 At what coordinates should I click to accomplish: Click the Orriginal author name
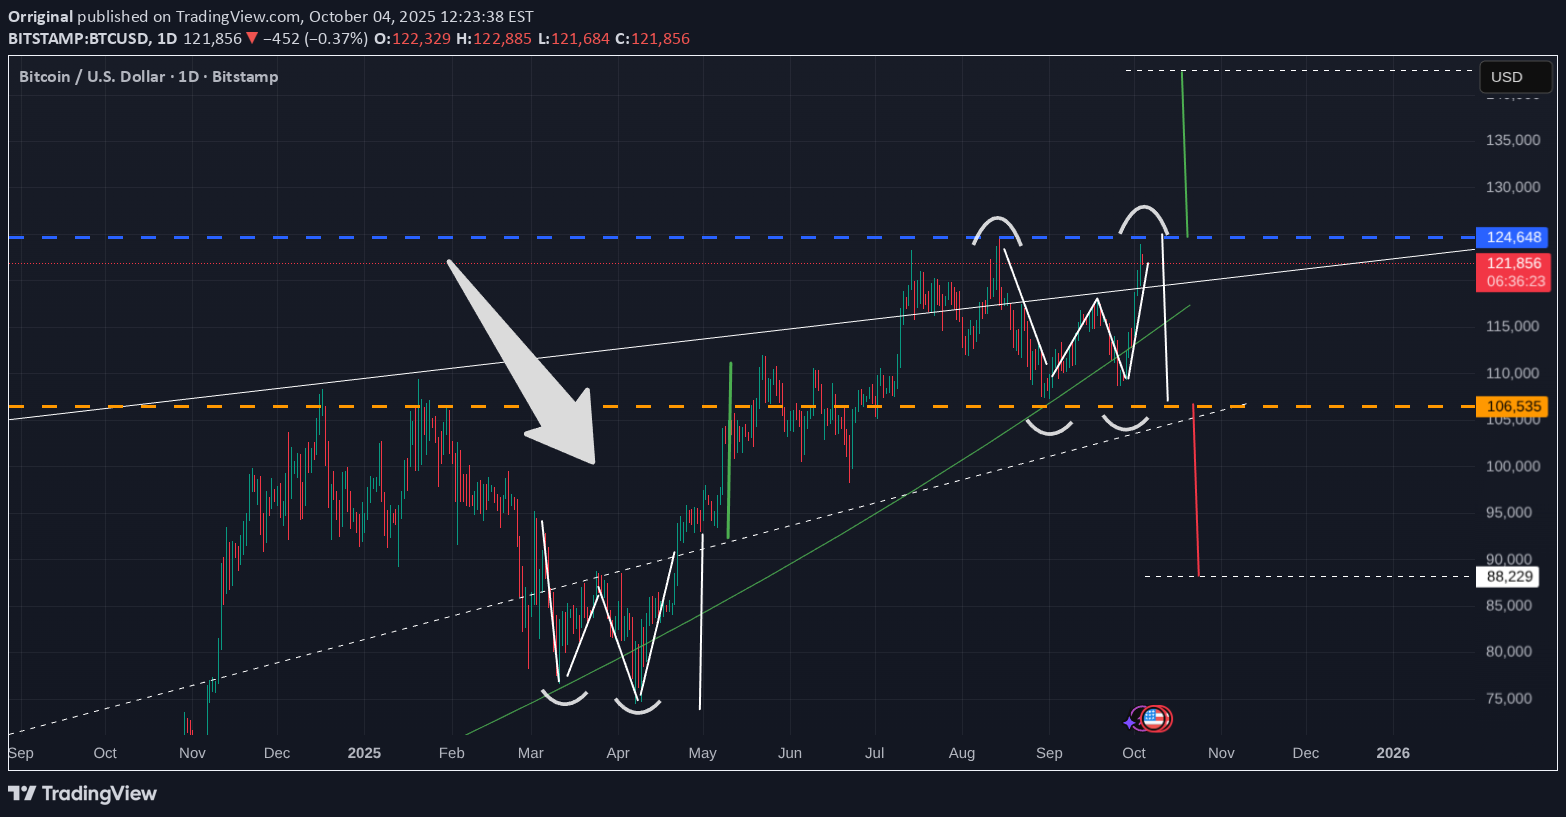pyautogui.click(x=40, y=16)
